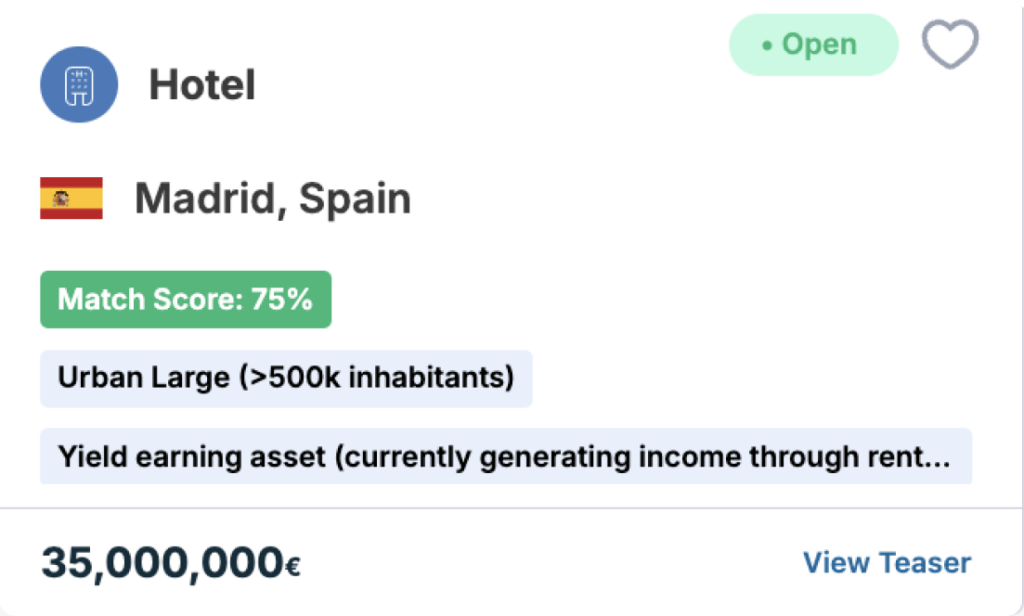
Task: Click the Match Score: 75% badge
Action: (186, 299)
